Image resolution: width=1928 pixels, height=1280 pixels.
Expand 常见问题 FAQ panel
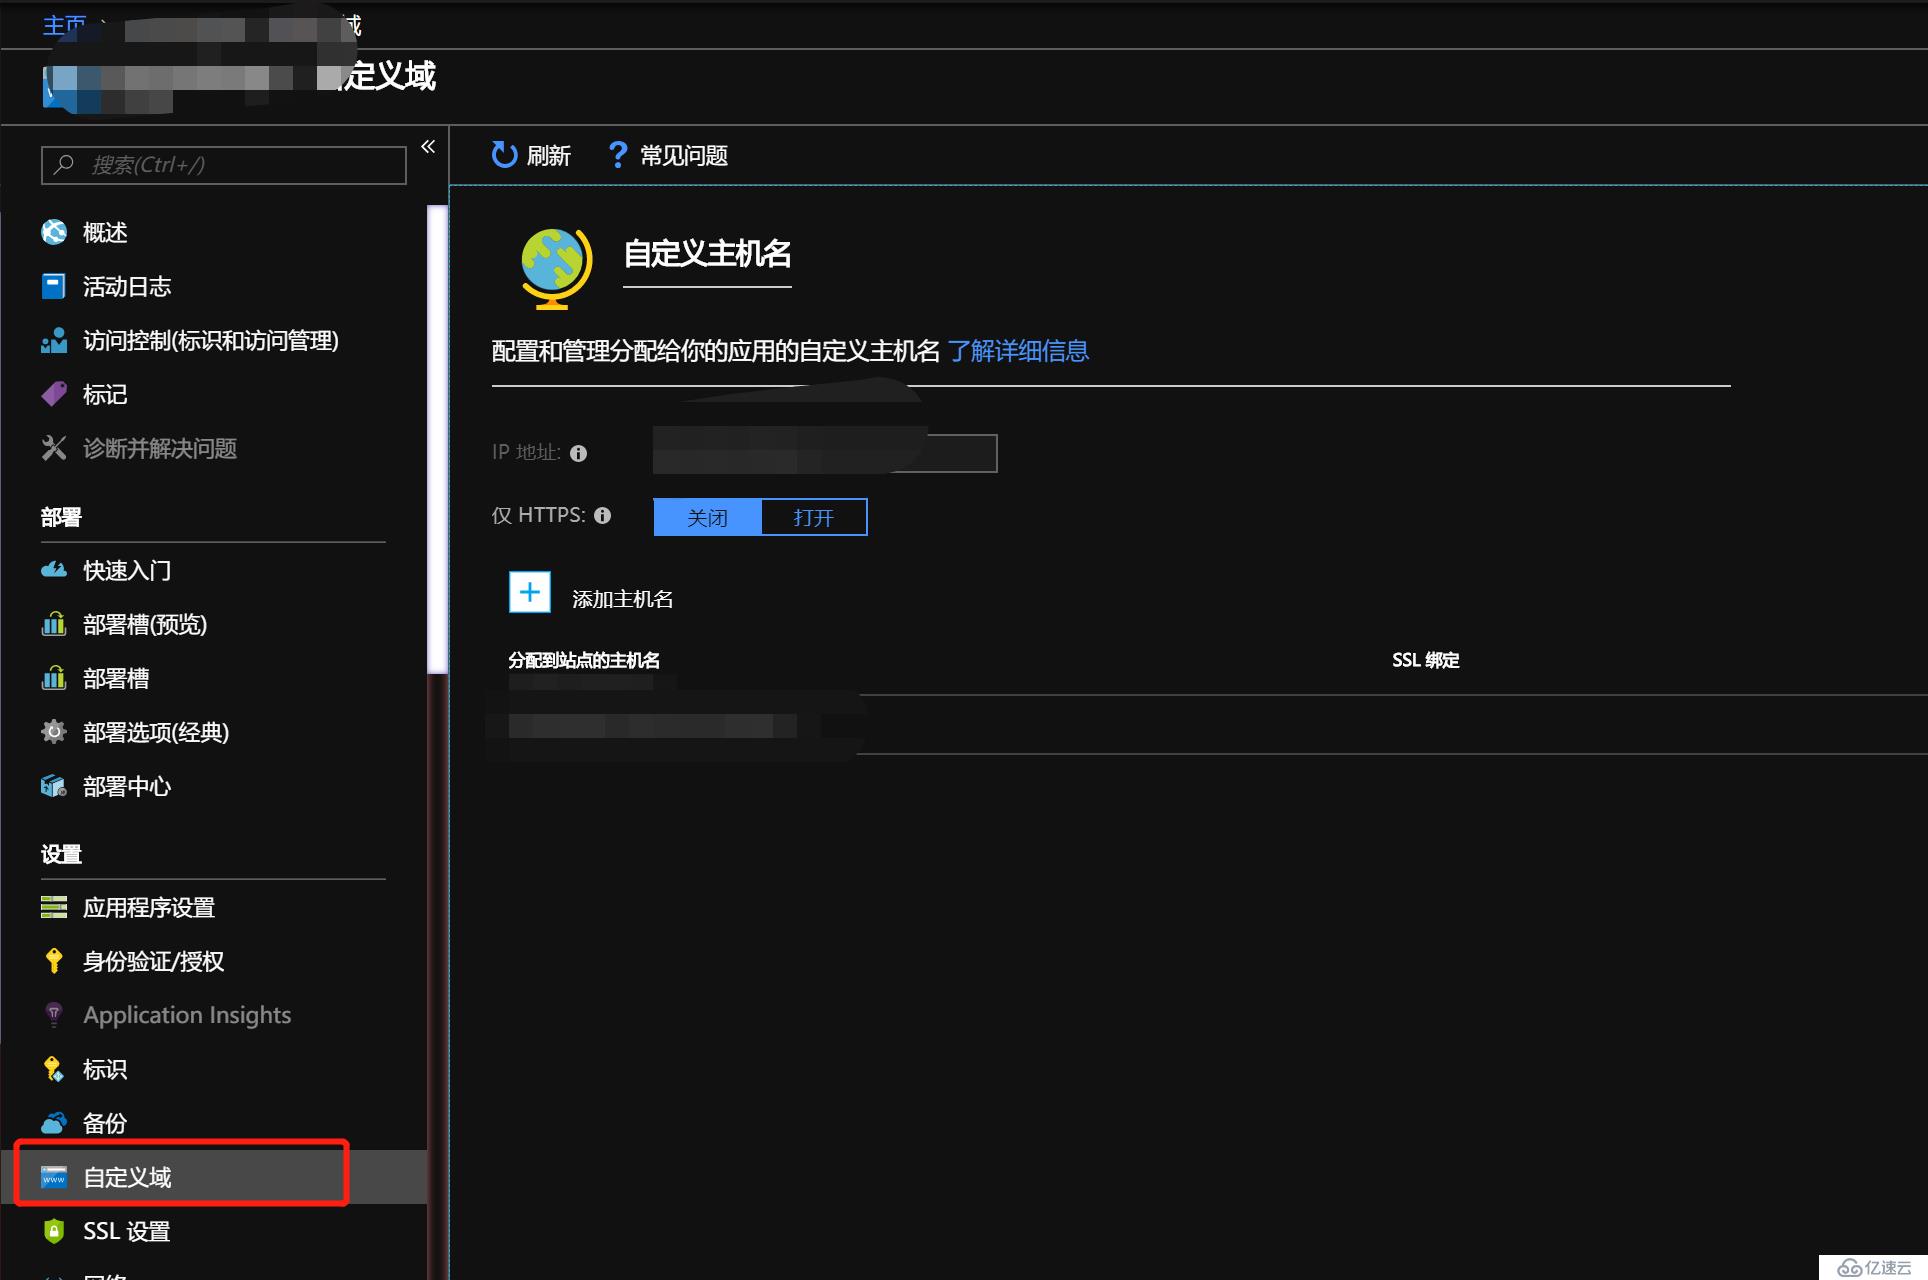coord(667,156)
